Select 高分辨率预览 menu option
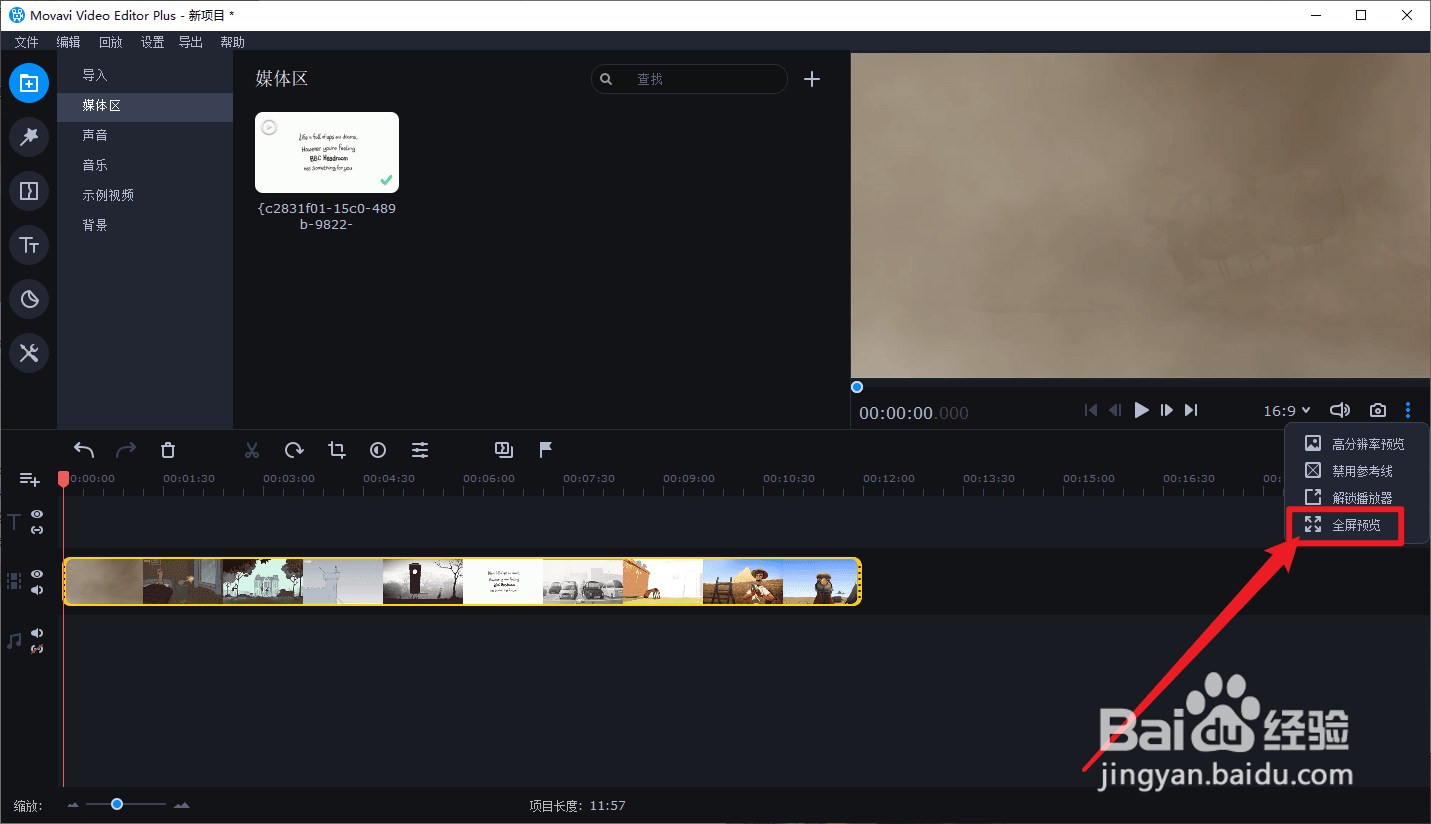This screenshot has height=824, width=1431. (1357, 444)
